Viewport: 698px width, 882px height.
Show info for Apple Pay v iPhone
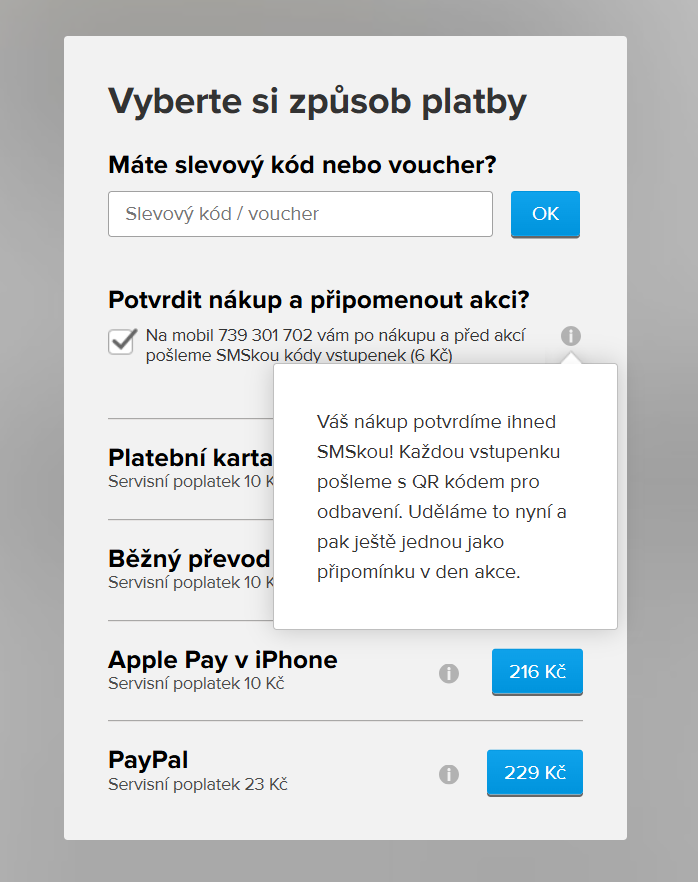[449, 674]
